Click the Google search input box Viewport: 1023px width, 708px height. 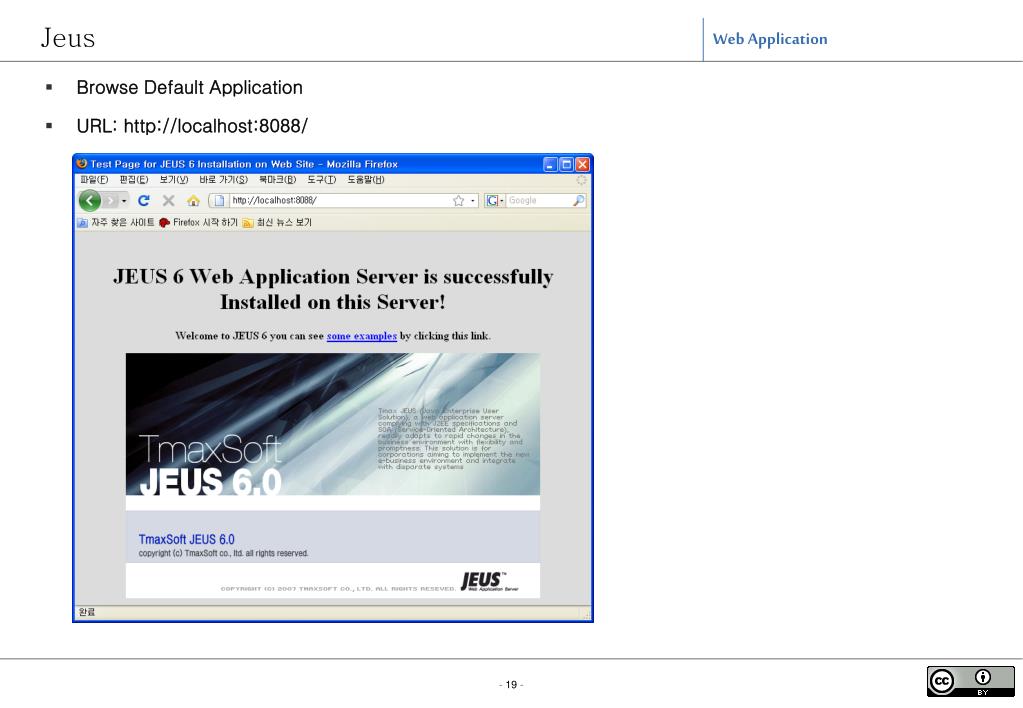click(x=539, y=200)
